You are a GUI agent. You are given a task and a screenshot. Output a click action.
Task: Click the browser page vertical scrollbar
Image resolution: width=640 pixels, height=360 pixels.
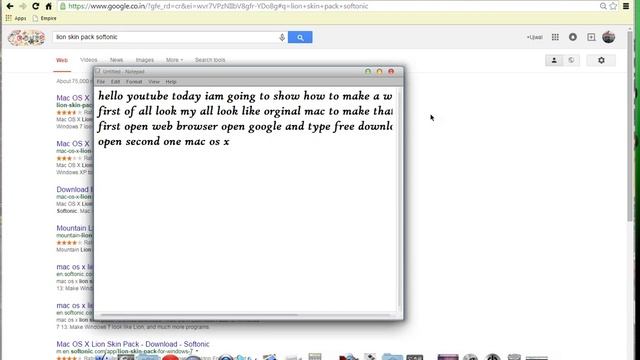[631, 127]
